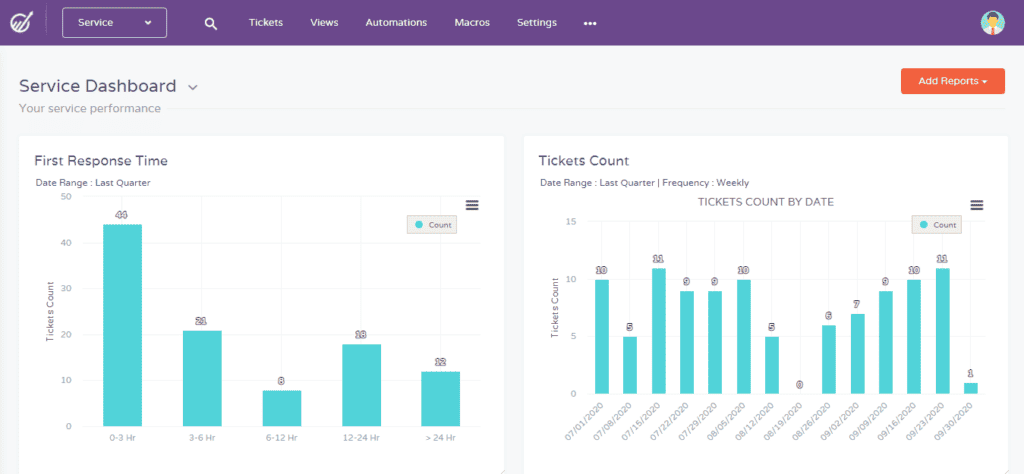The height and width of the screenshot is (474, 1024).
Task: Open the First Response Time chart hamburger menu
Action: [472, 205]
